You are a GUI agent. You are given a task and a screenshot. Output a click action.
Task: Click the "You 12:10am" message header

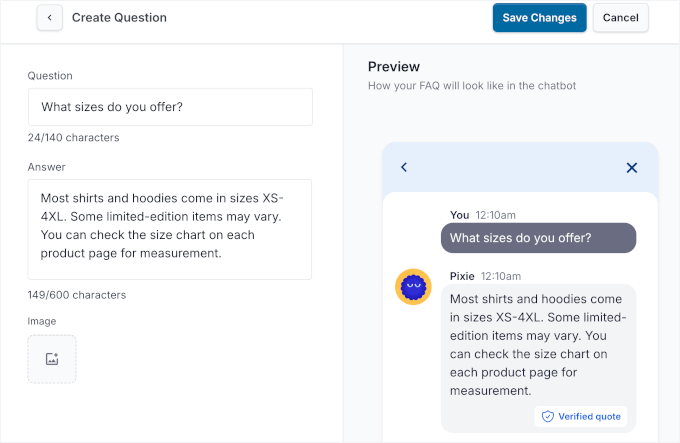[x=483, y=215]
